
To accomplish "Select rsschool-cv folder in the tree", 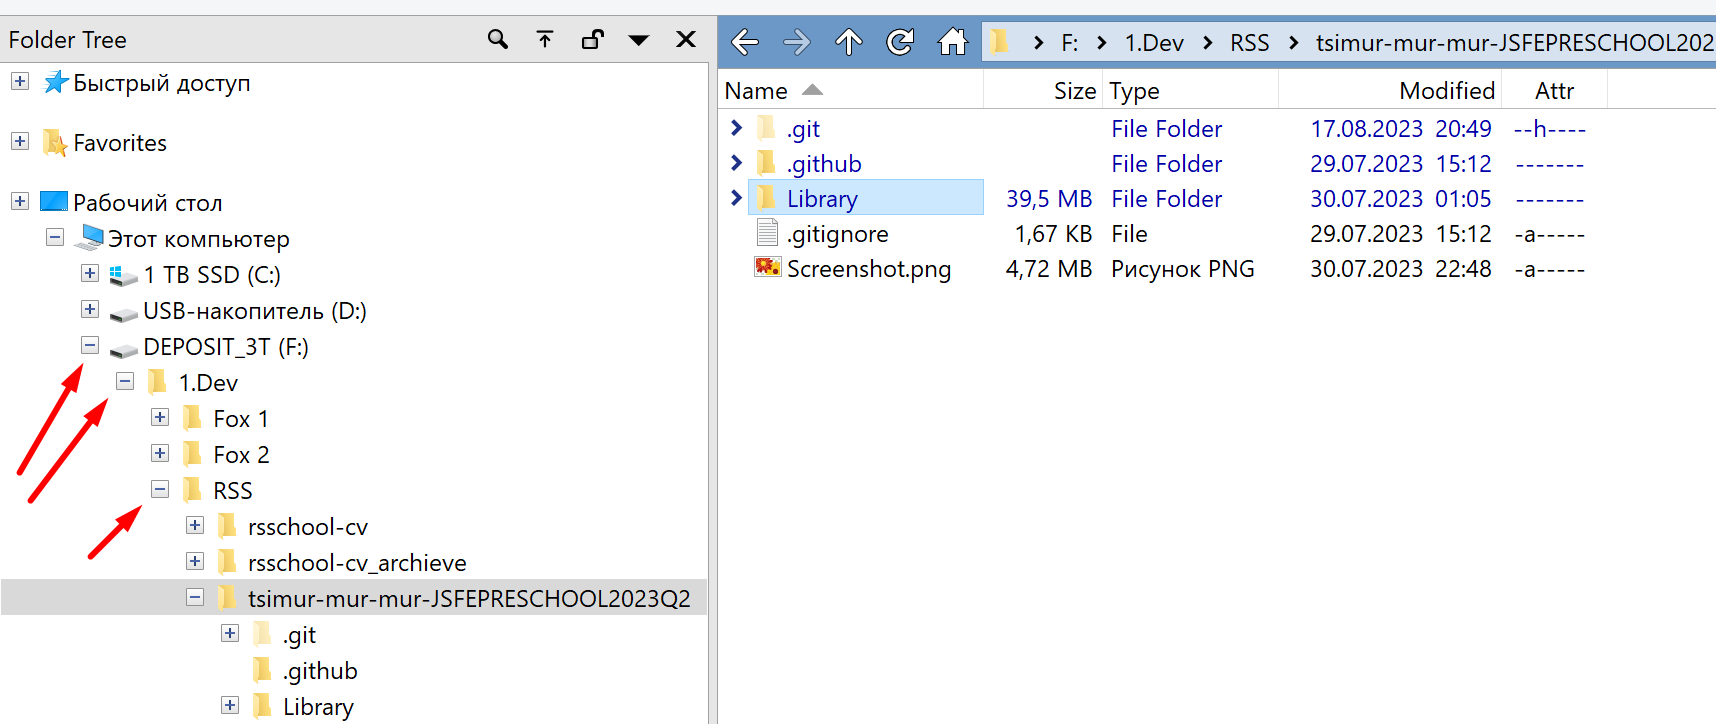I will click(x=307, y=527).
